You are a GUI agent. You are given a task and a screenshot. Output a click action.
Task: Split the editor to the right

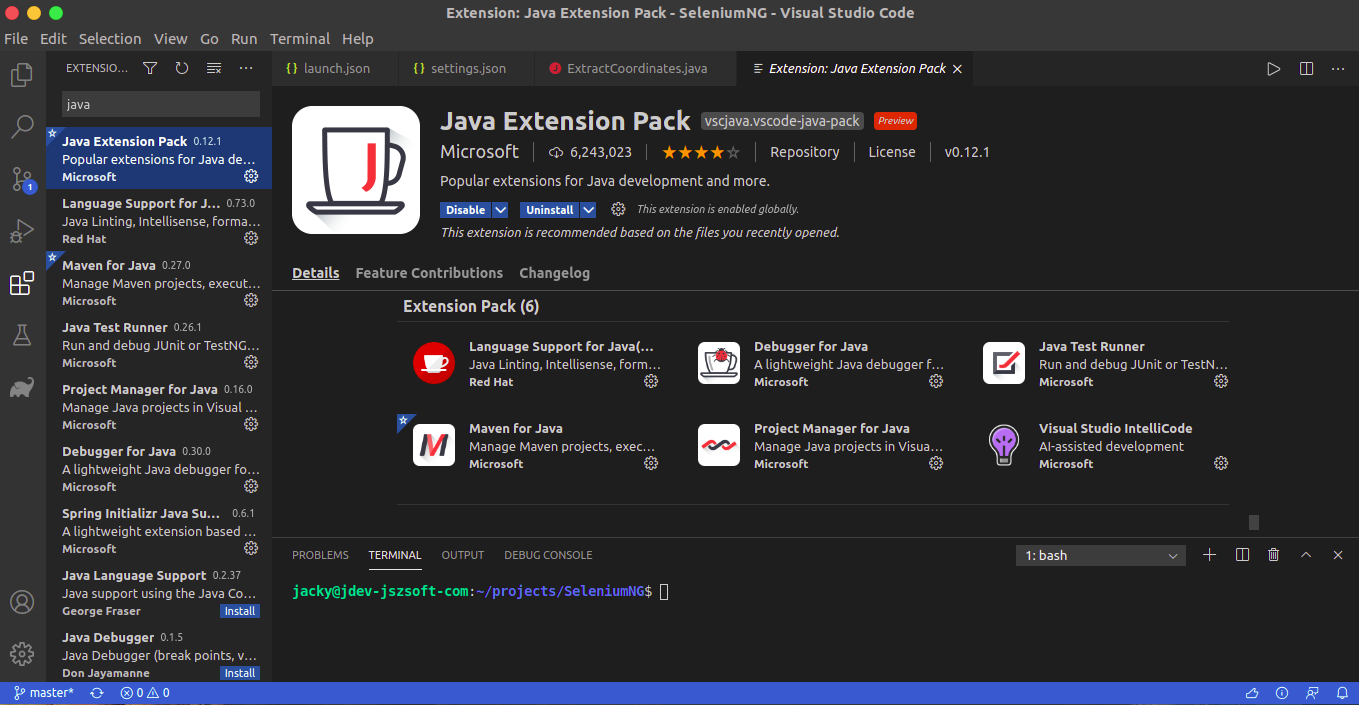coord(1306,69)
